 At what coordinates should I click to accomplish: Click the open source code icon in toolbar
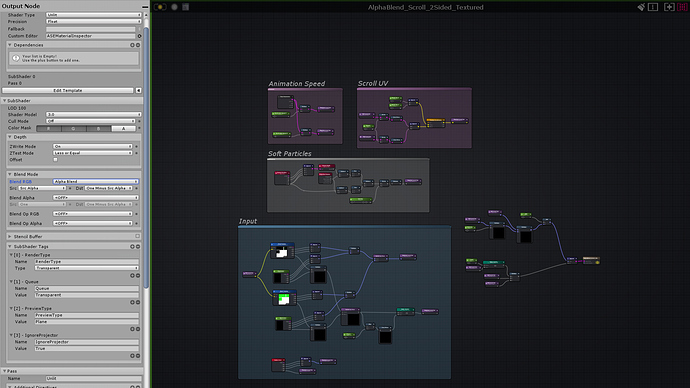pos(186,7)
